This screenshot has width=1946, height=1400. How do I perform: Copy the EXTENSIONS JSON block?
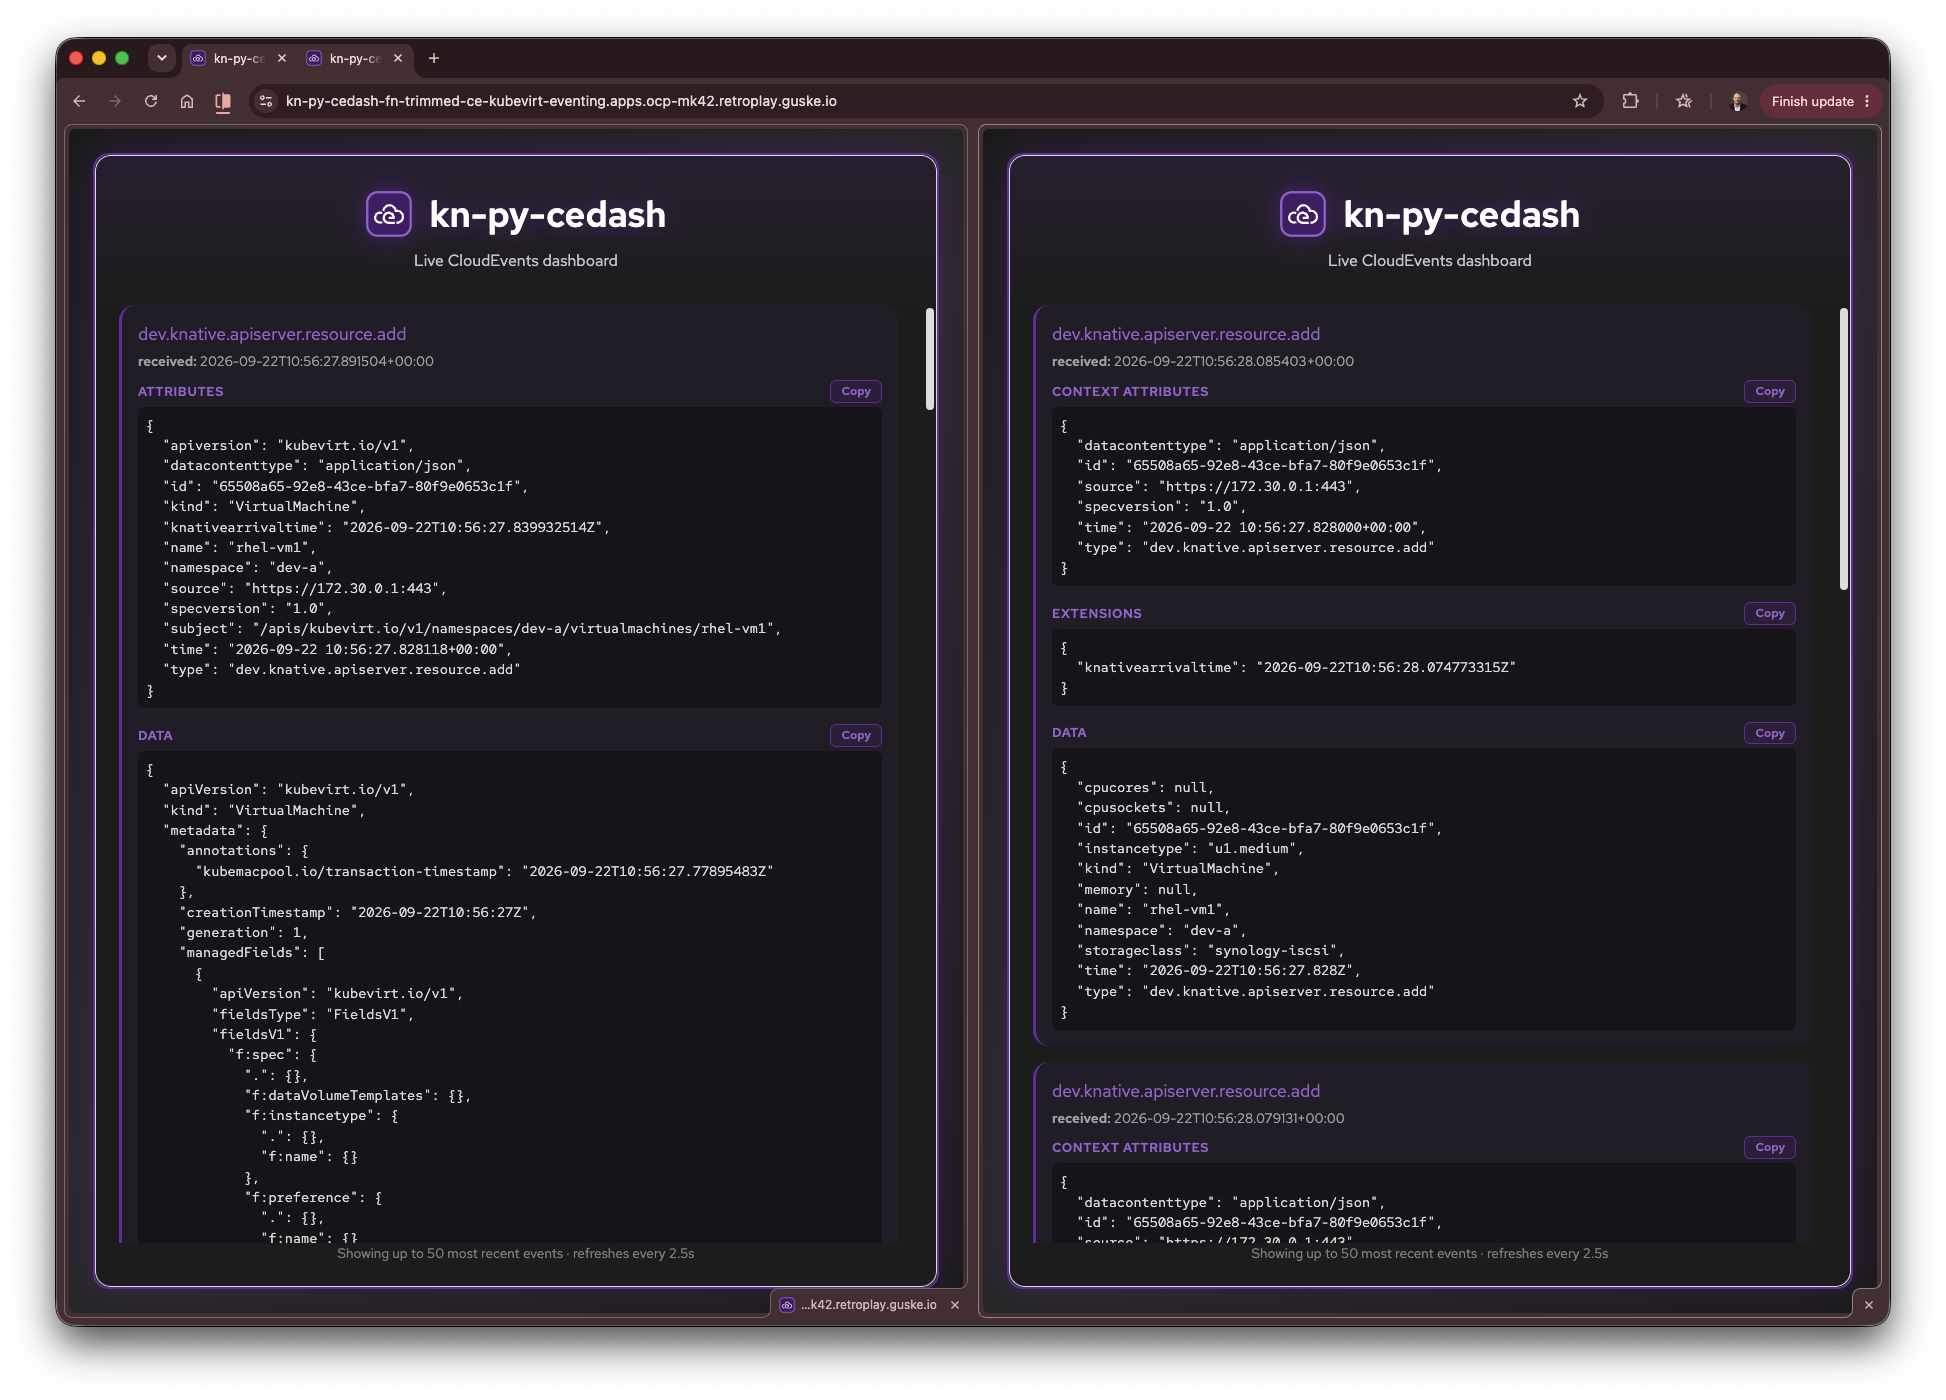1770,613
